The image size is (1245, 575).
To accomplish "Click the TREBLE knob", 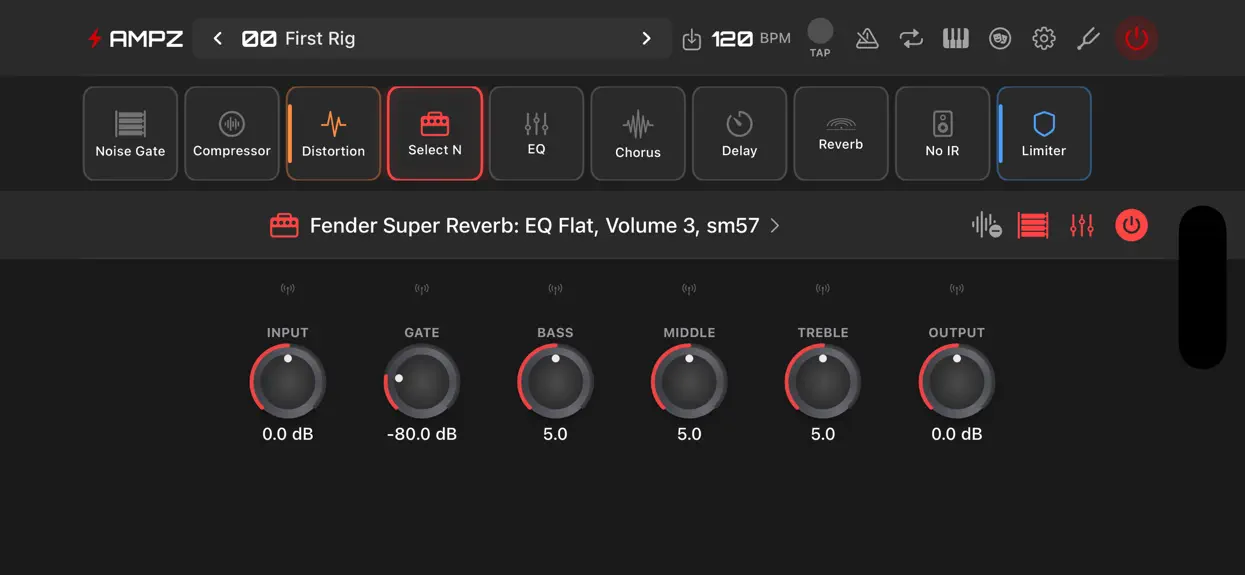I will pyautogui.click(x=823, y=381).
